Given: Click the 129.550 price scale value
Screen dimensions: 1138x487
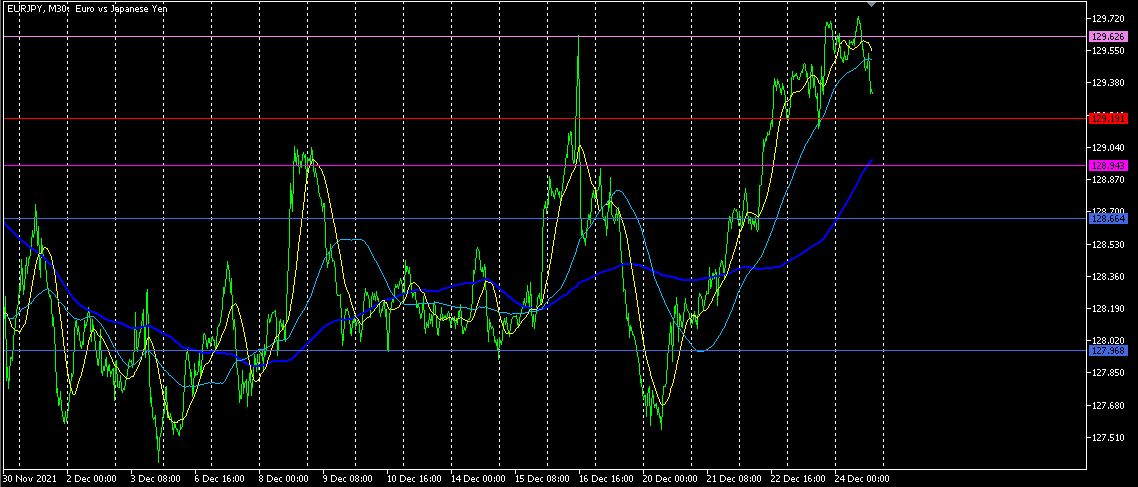Looking at the screenshot, I should pyautogui.click(x=1108, y=51).
